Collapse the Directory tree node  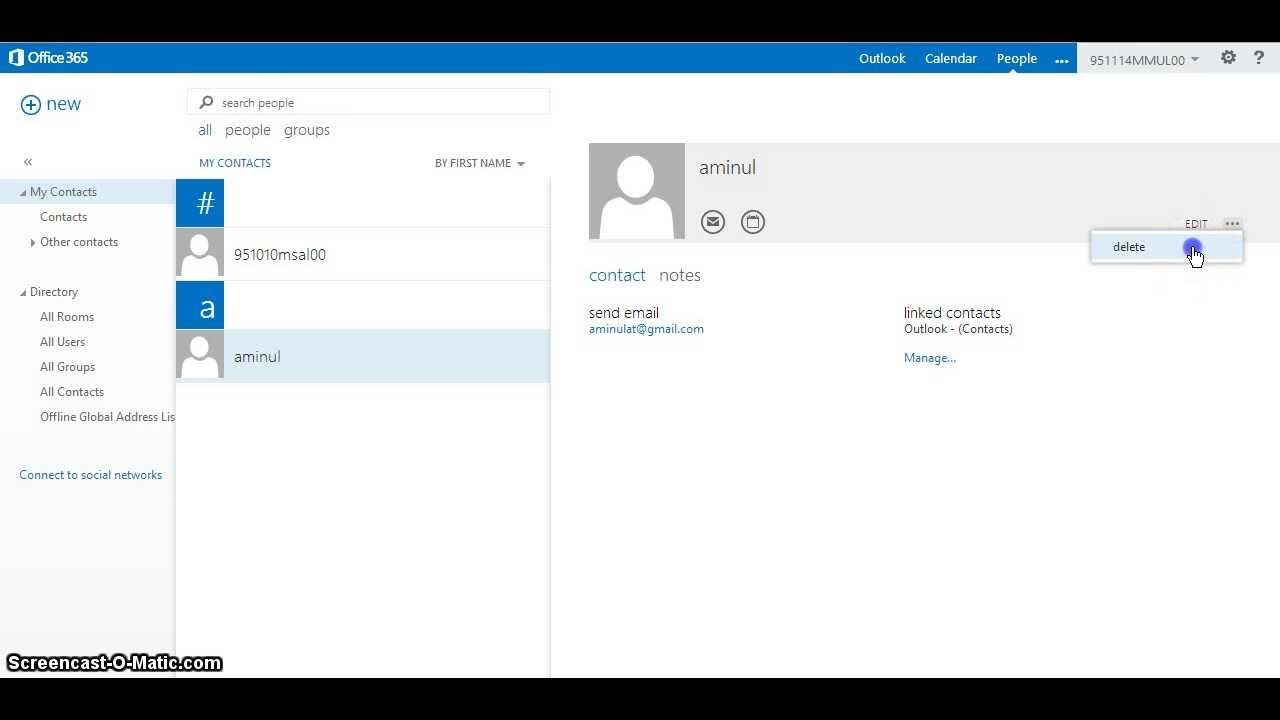point(23,292)
